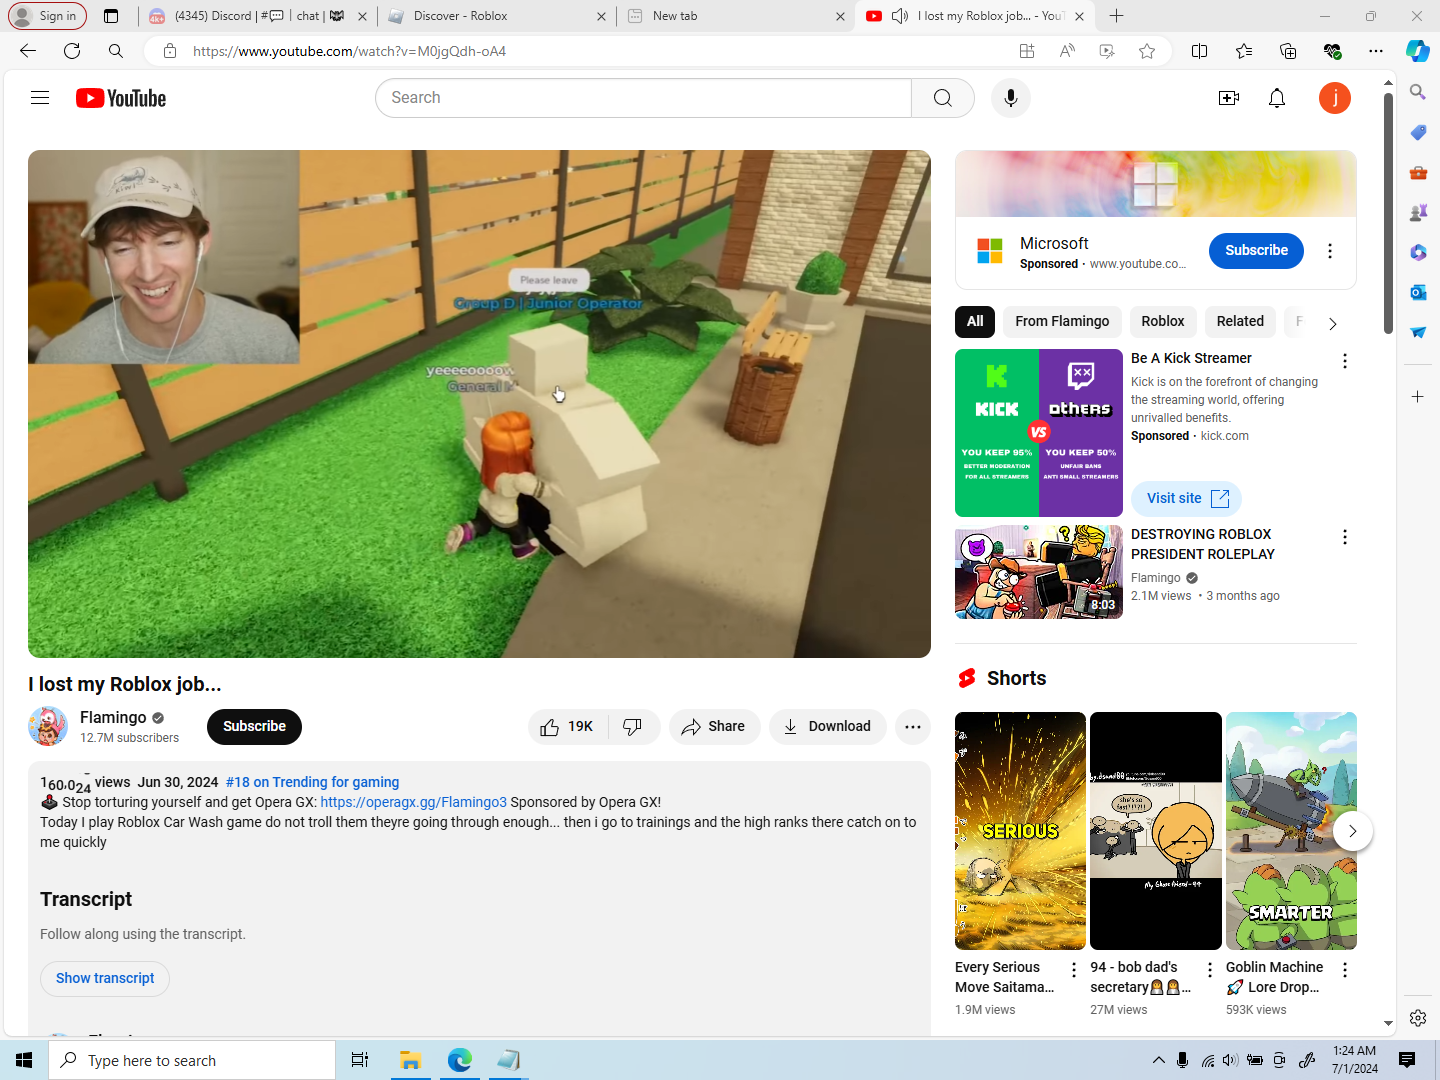Show more filter chips with the arrow
Image resolution: width=1440 pixels, height=1080 pixels.
click(x=1333, y=323)
